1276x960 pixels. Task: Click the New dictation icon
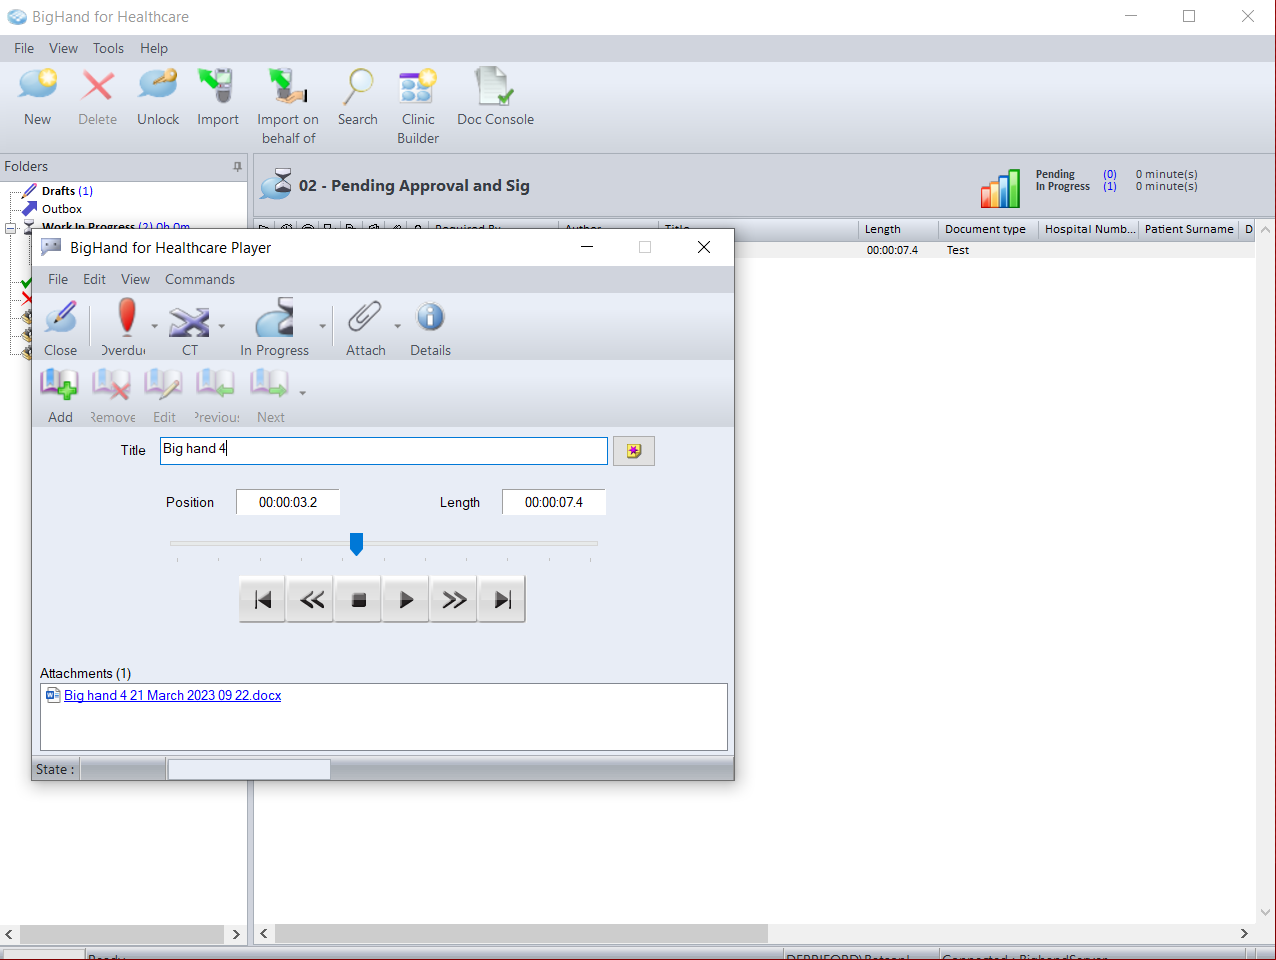point(37,86)
